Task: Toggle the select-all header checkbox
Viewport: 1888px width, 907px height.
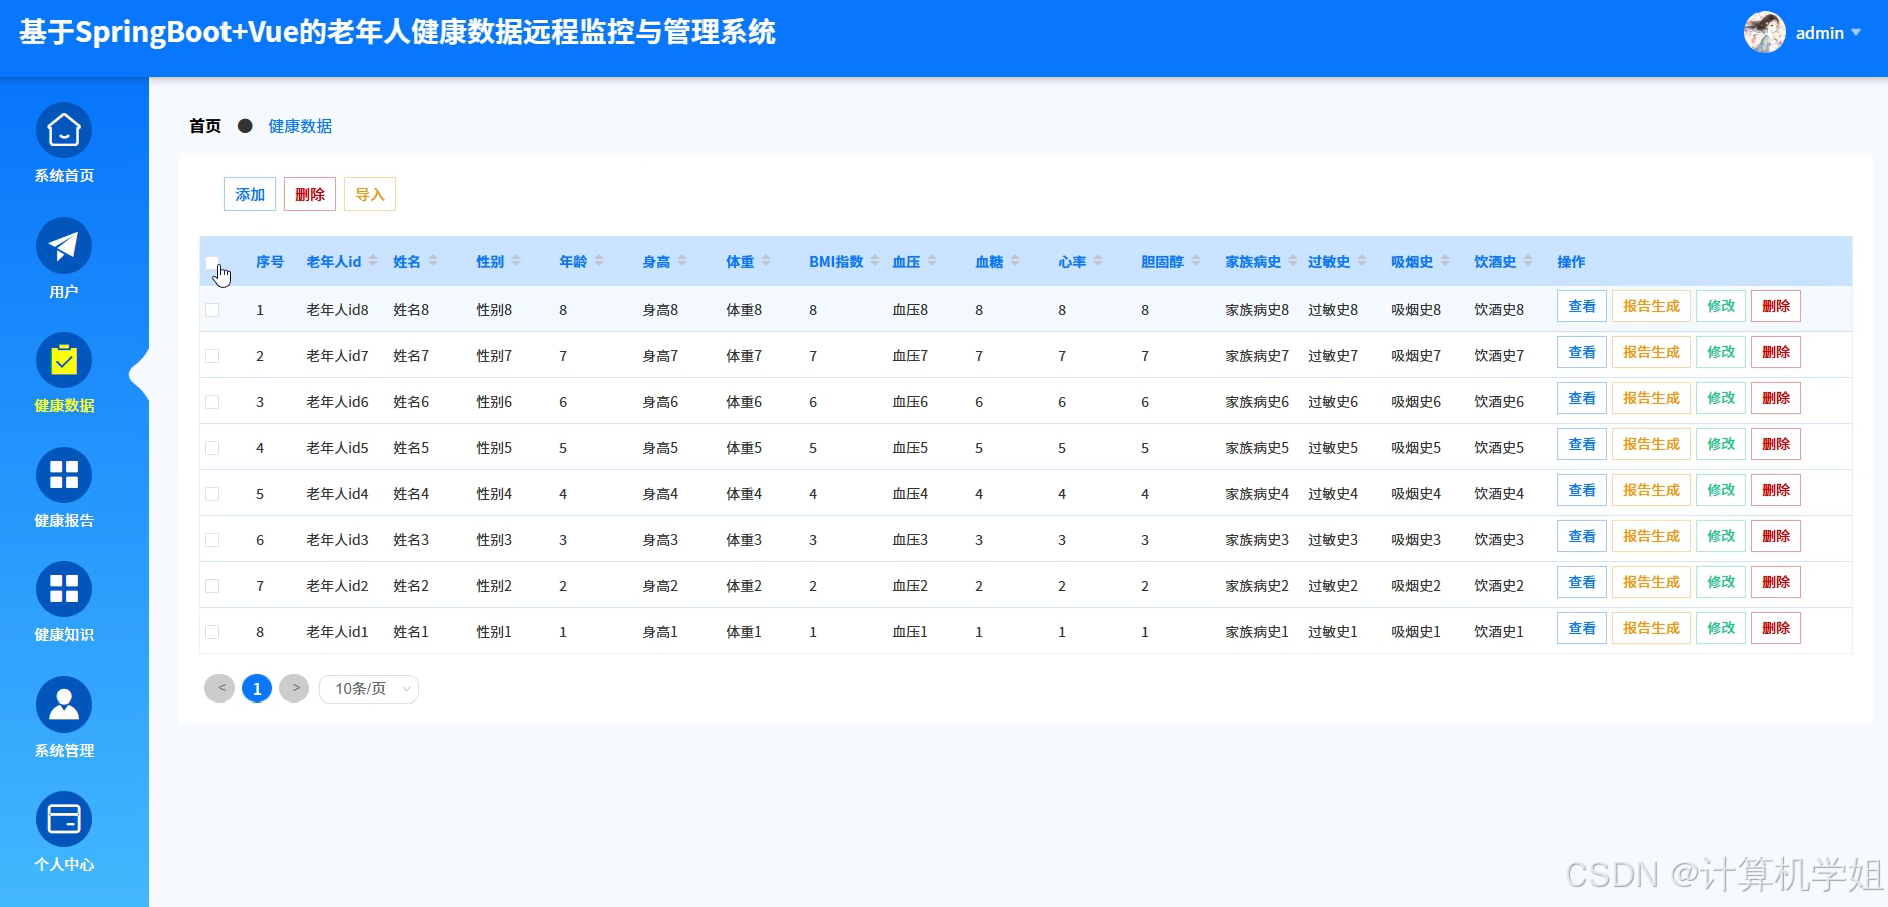Action: [x=212, y=263]
